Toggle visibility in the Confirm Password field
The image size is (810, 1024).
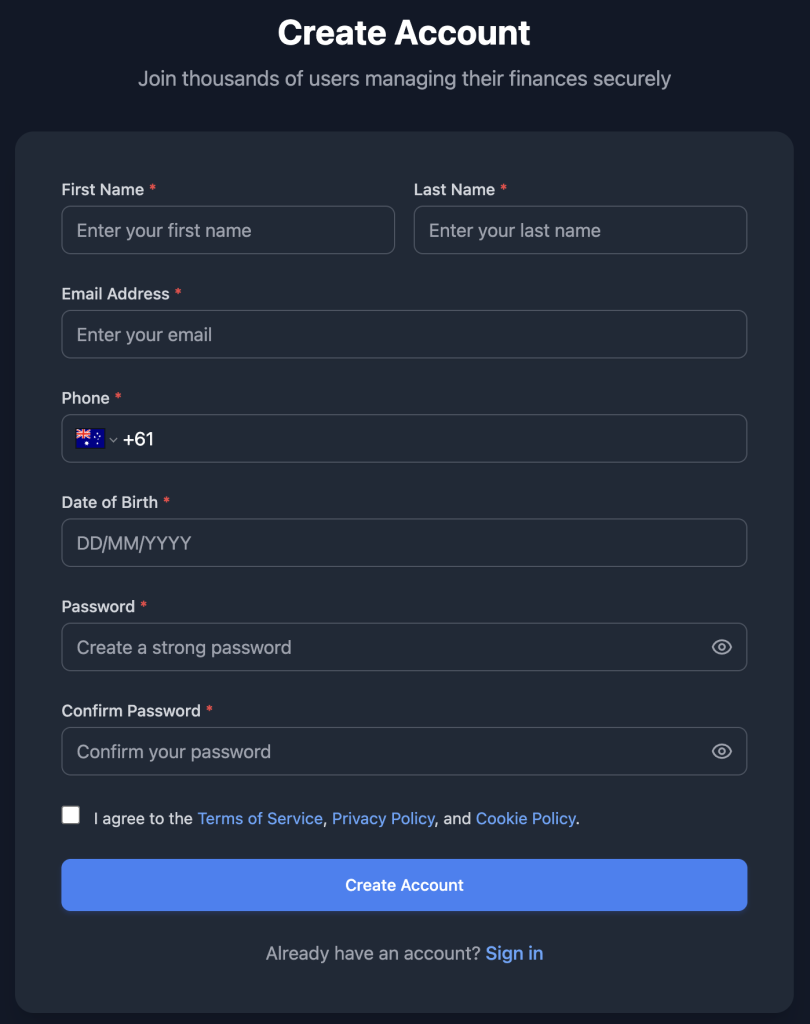click(721, 751)
